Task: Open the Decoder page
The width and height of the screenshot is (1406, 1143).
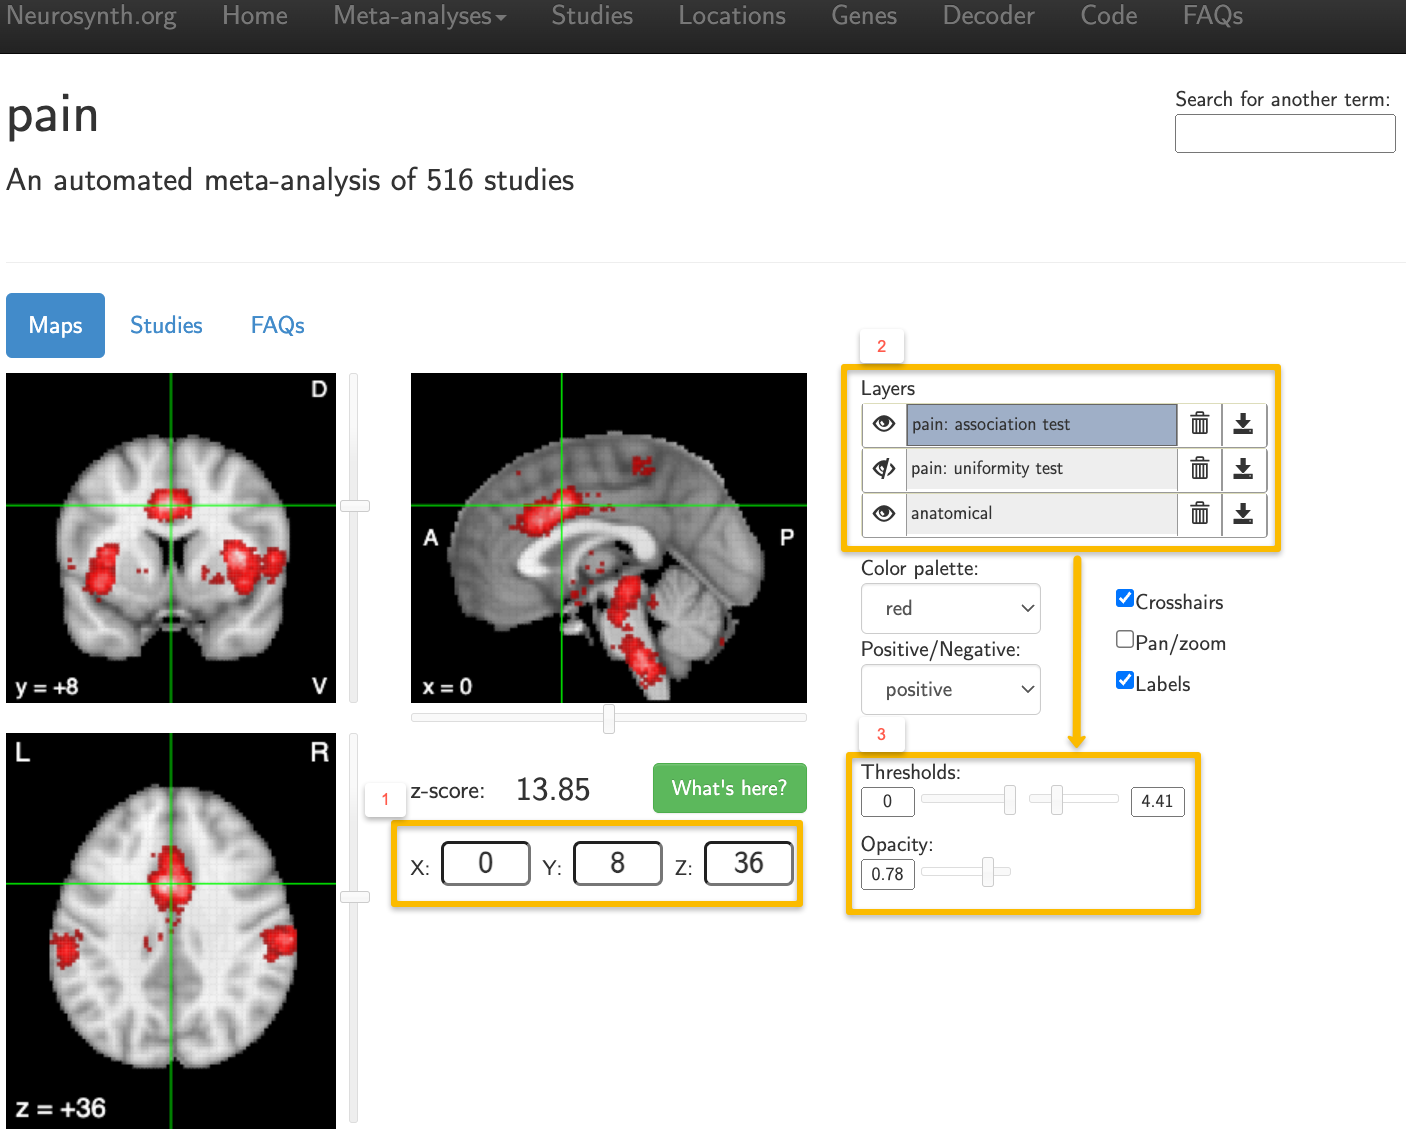Action: 989,16
